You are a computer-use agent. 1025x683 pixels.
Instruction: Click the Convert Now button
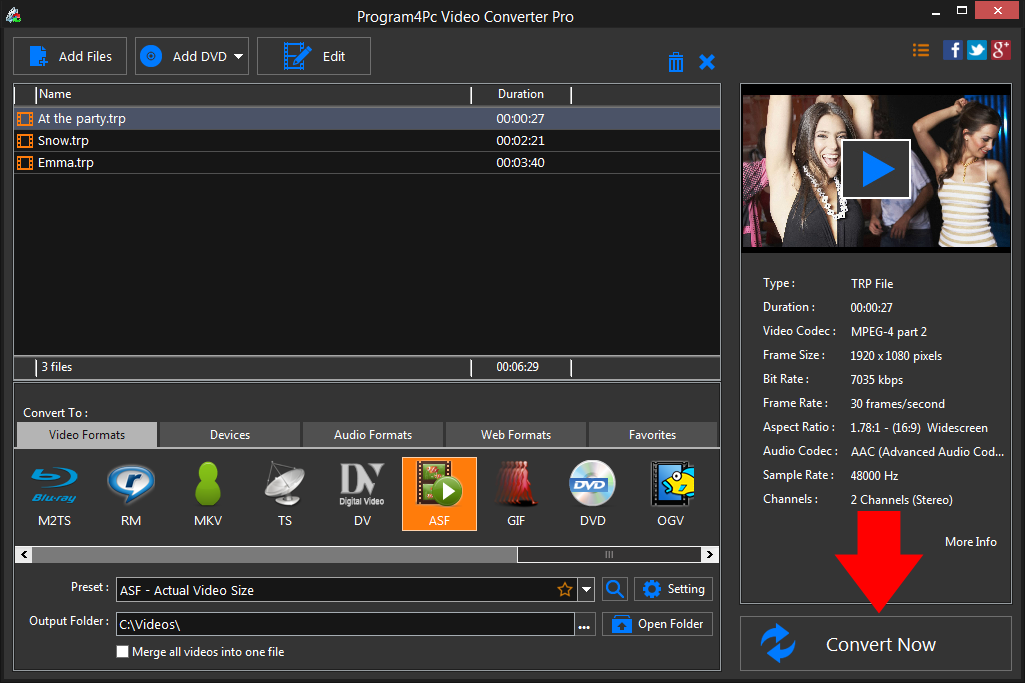(x=876, y=643)
